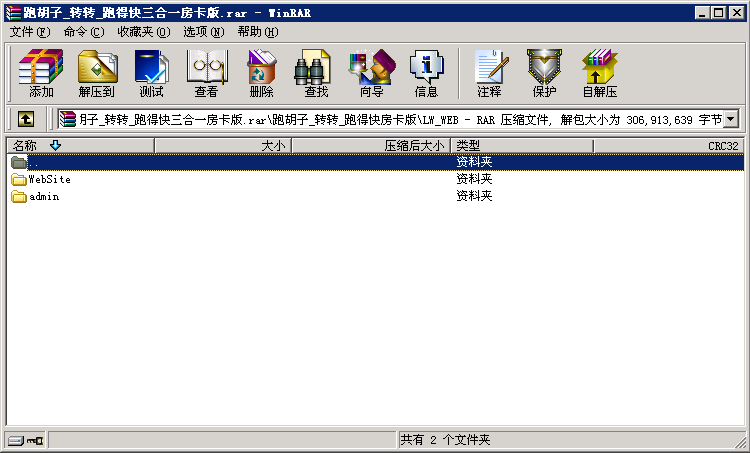Image resolution: width=750 pixels, height=453 pixels.
Task: Open the 查找 (Find) binoculars tool
Action: tap(316, 73)
